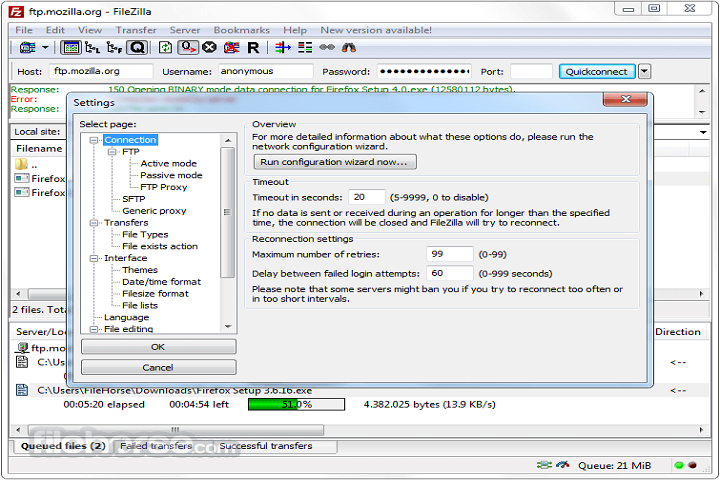Collapse the Interface tree node
The width and height of the screenshot is (720, 480).
coord(95,258)
